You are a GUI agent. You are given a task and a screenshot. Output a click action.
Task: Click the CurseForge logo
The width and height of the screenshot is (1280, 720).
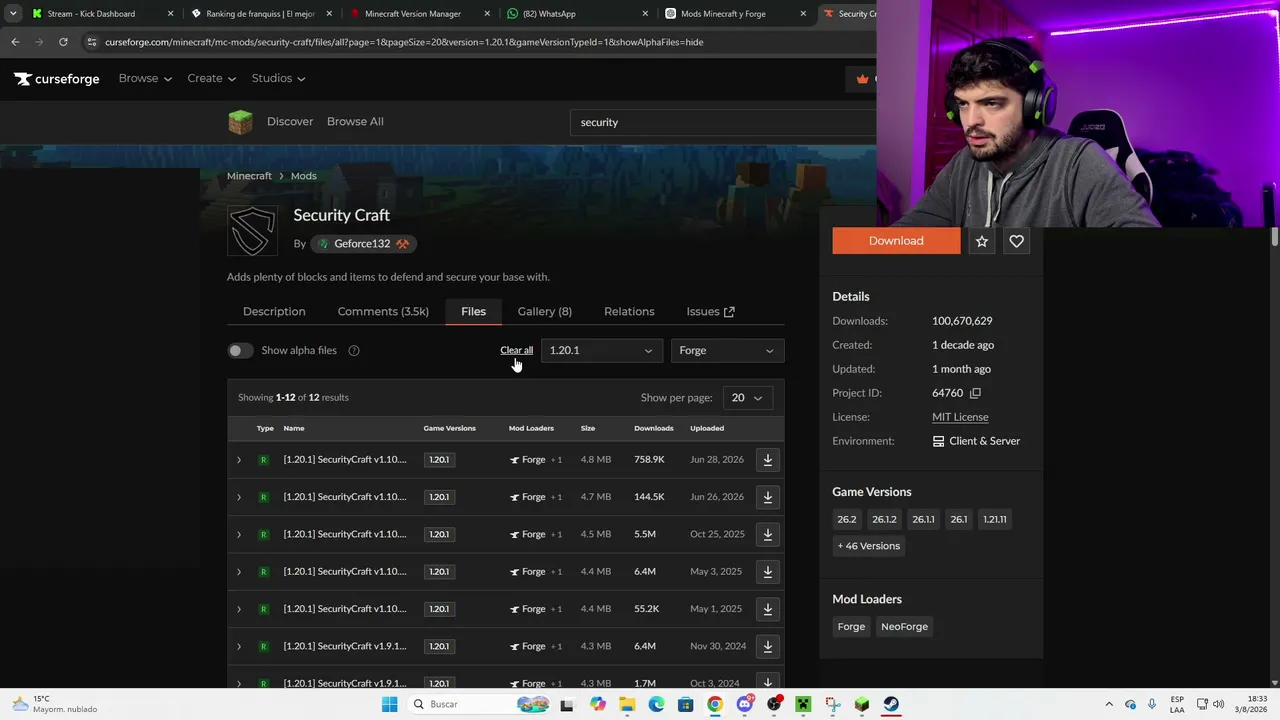click(57, 79)
